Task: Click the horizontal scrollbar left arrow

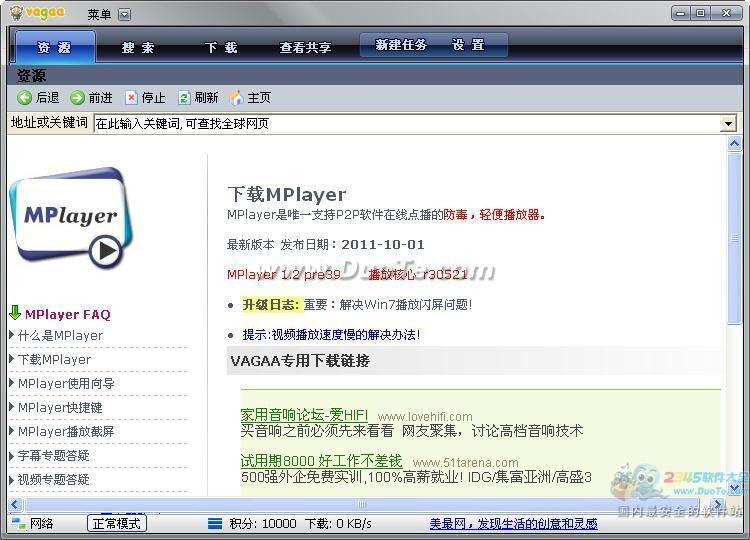Action: pos(15,504)
